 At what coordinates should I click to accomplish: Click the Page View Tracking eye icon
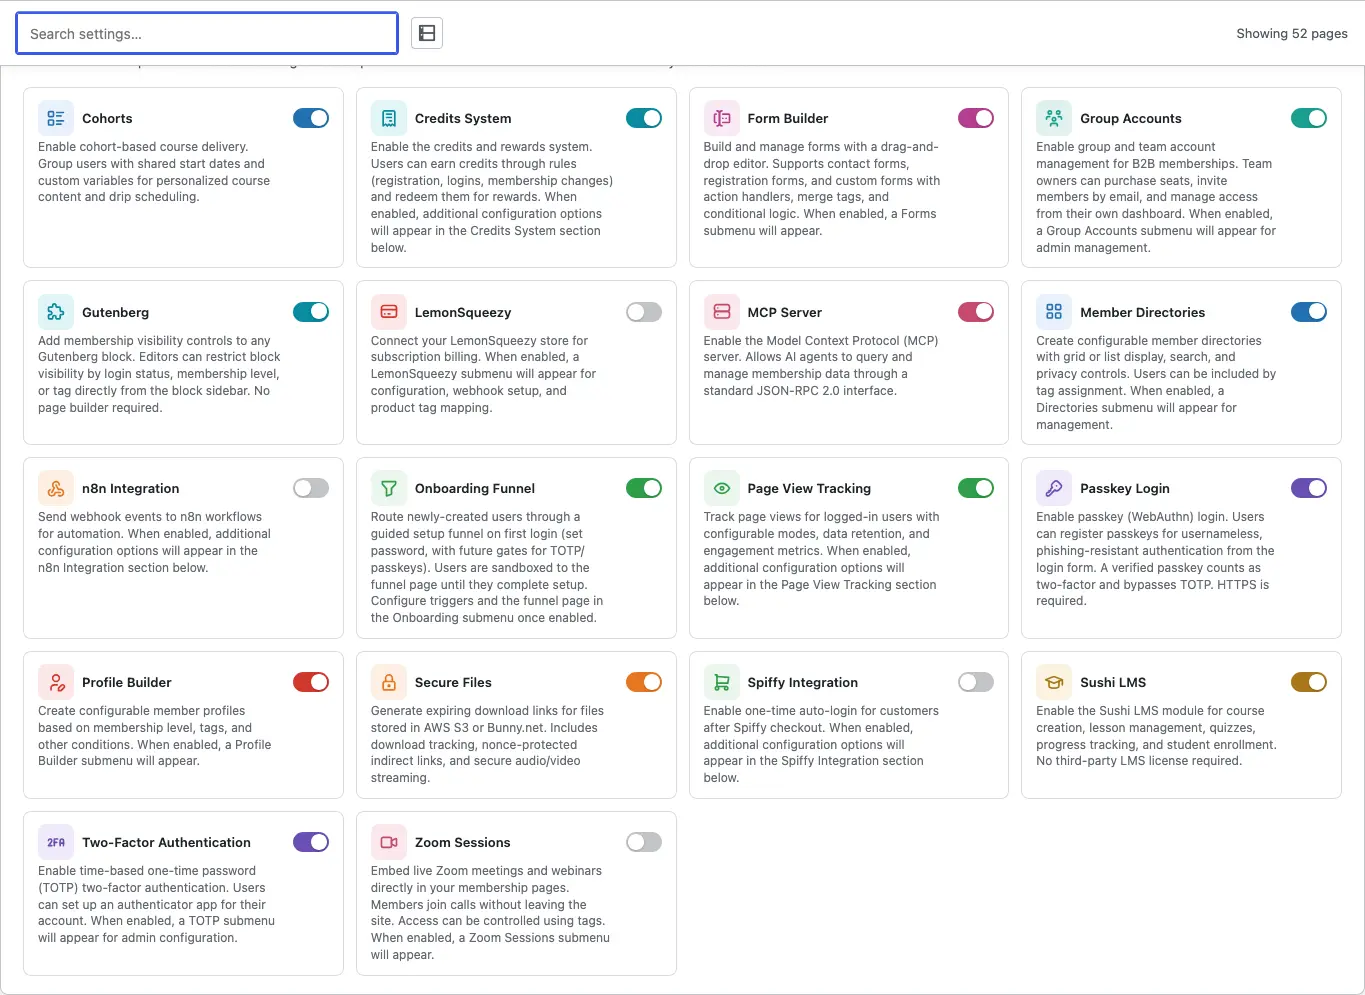click(722, 488)
